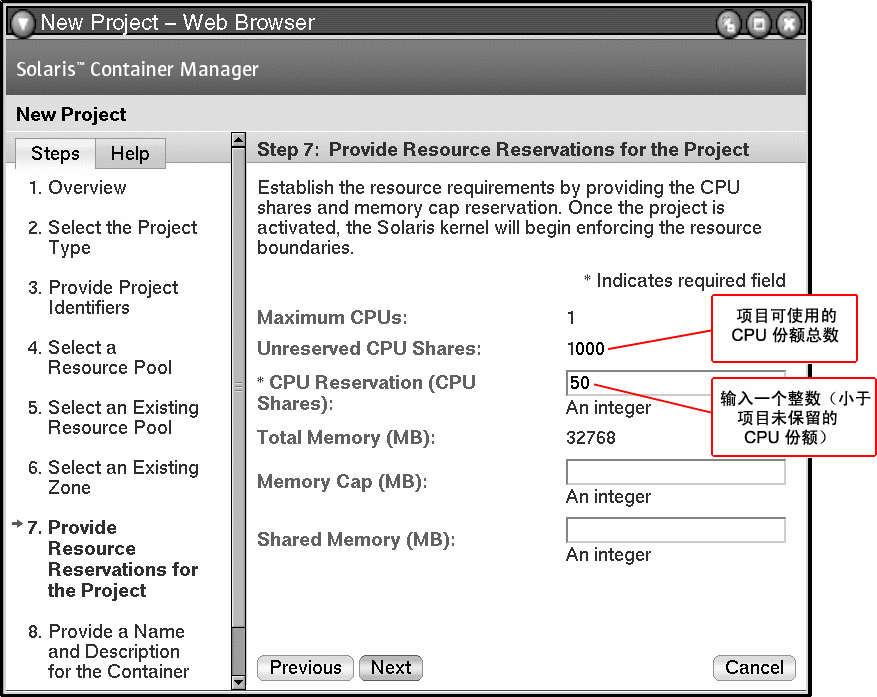The width and height of the screenshot is (877, 697).
Task: Click the Indicates required field note
Action: point(685,280)
